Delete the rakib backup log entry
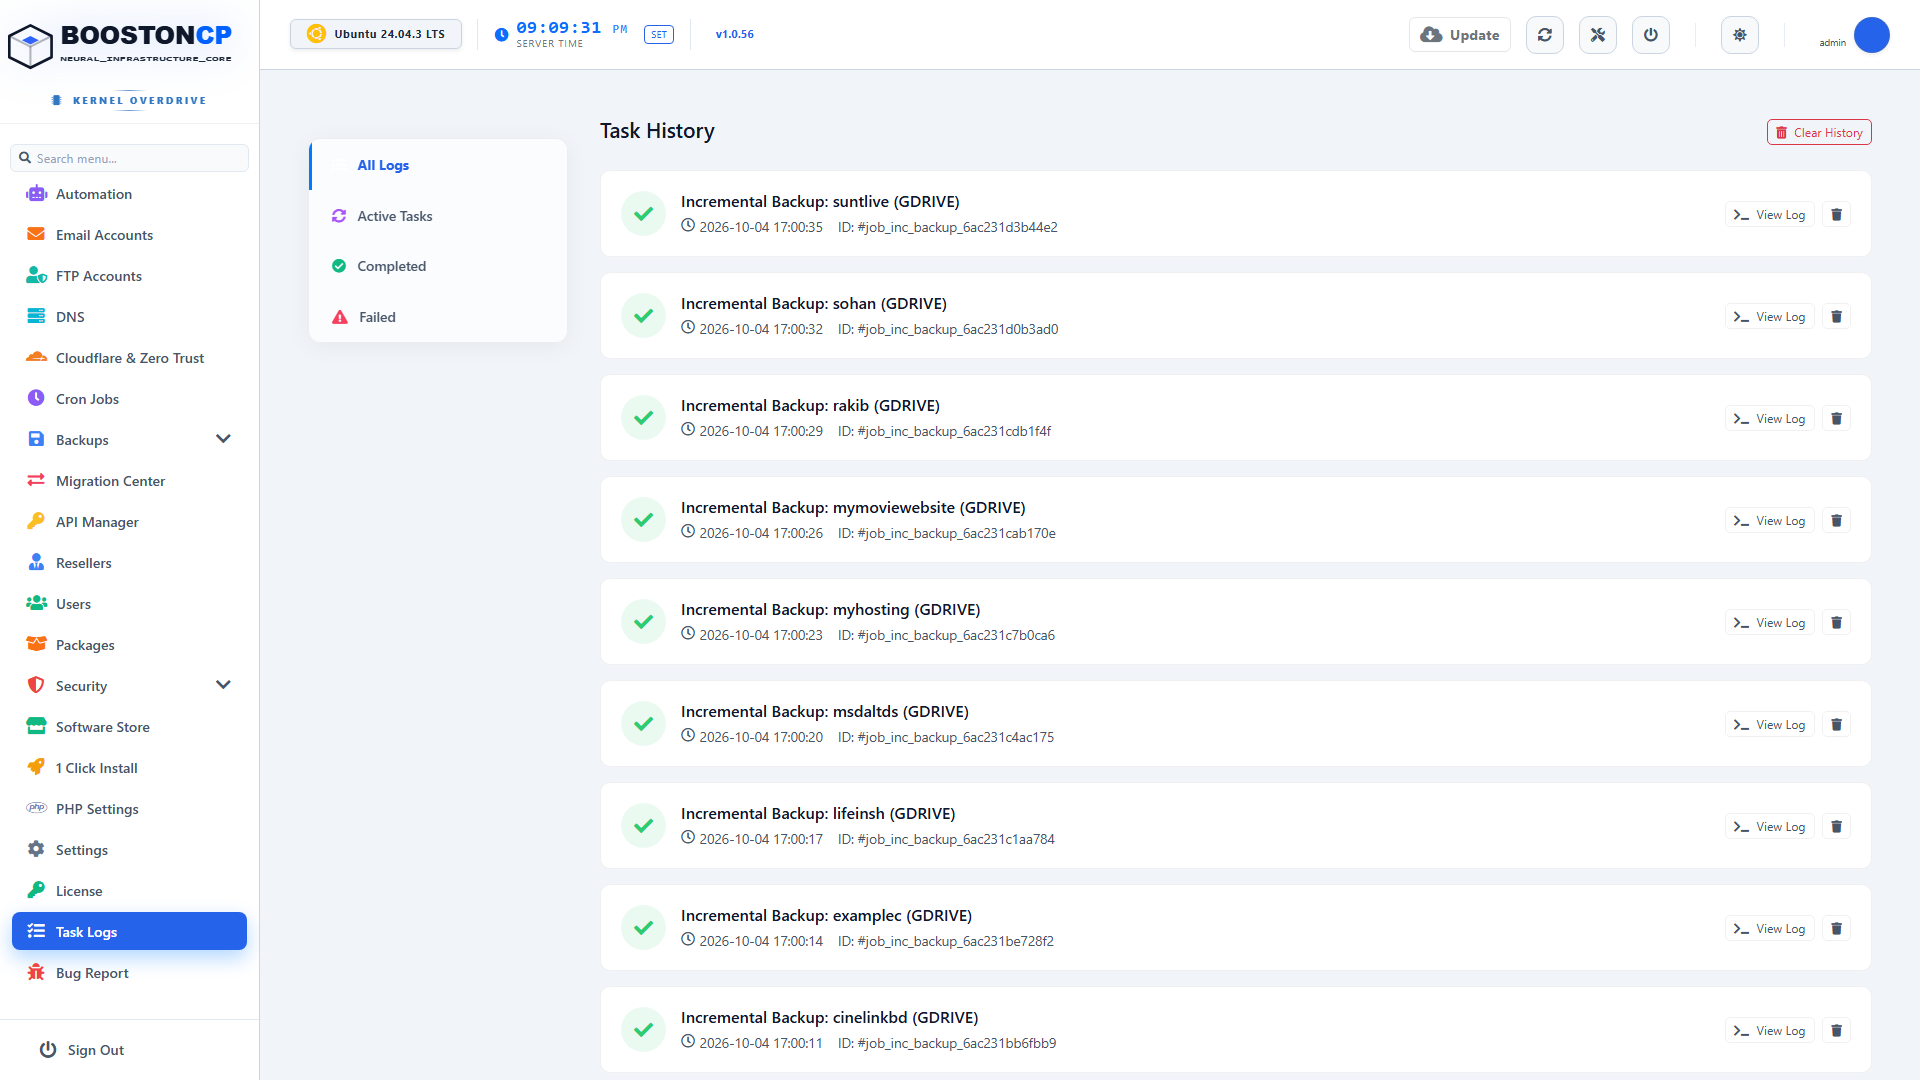Image resolution: width=1920 pixels, height=1080 pixels. 1836,419
